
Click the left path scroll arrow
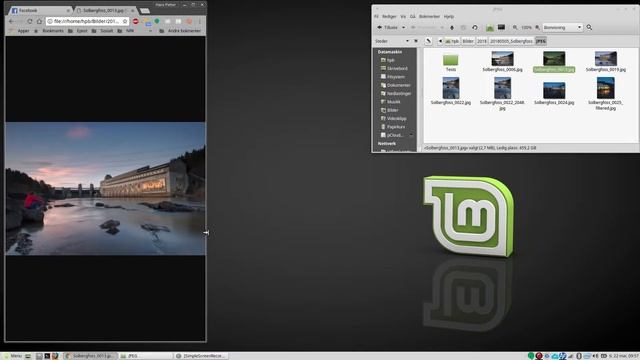pos(440,41)
